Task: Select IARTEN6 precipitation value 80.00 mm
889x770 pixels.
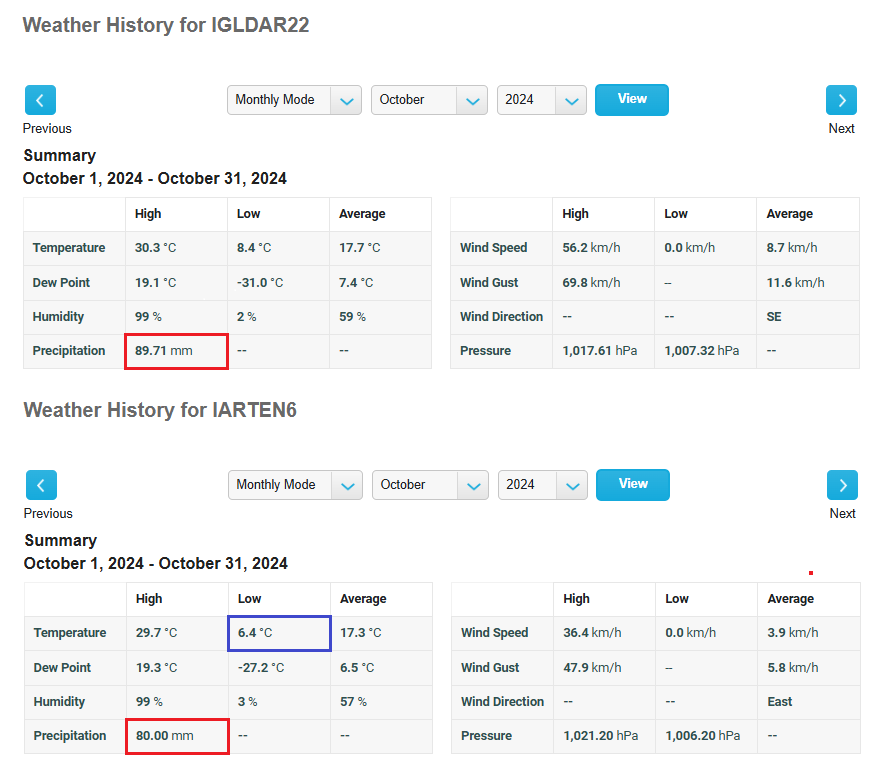Action: coord(164,736)
